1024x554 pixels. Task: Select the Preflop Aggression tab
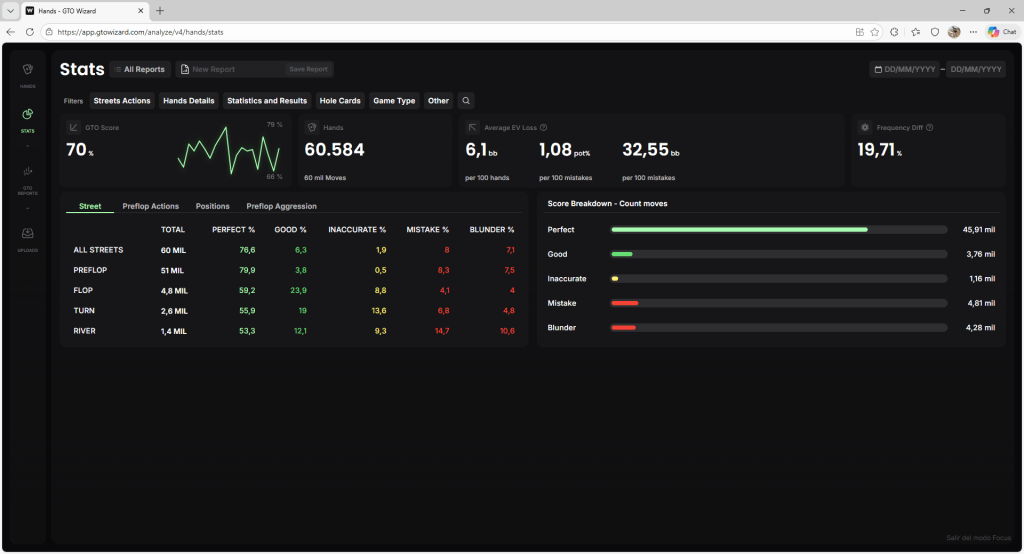point(281,206)
